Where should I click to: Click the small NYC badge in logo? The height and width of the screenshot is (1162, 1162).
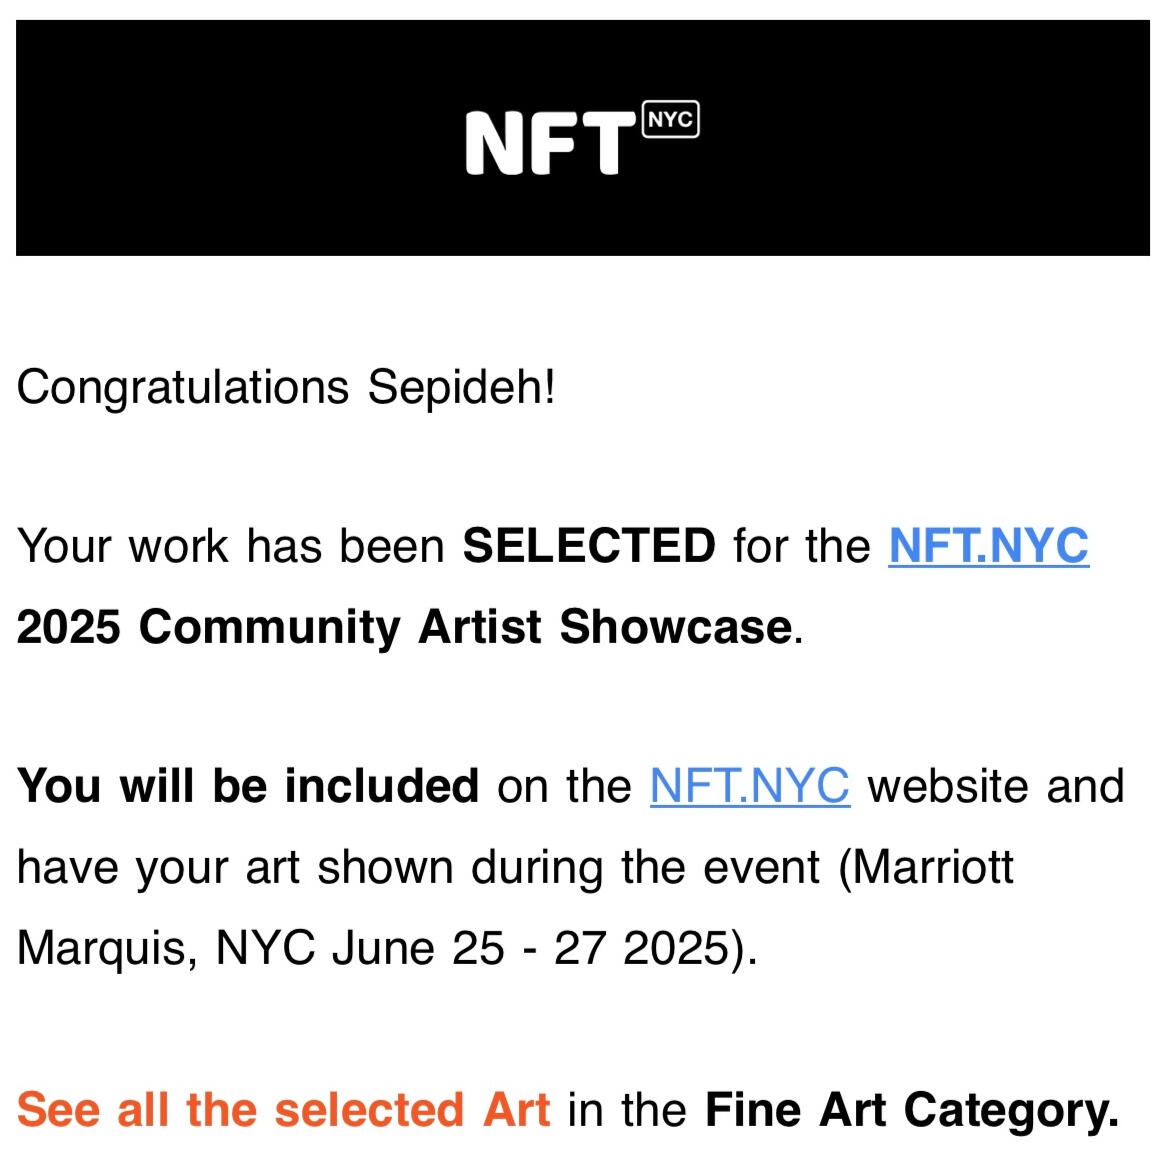(670, 120)
